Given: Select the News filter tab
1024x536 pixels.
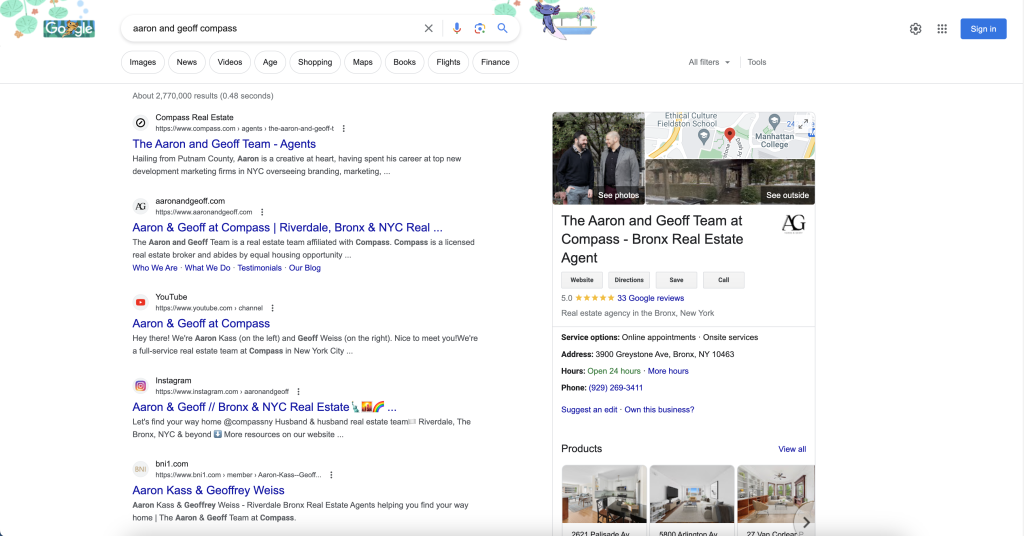Looking at the screenshot, I should click(186, 62).
